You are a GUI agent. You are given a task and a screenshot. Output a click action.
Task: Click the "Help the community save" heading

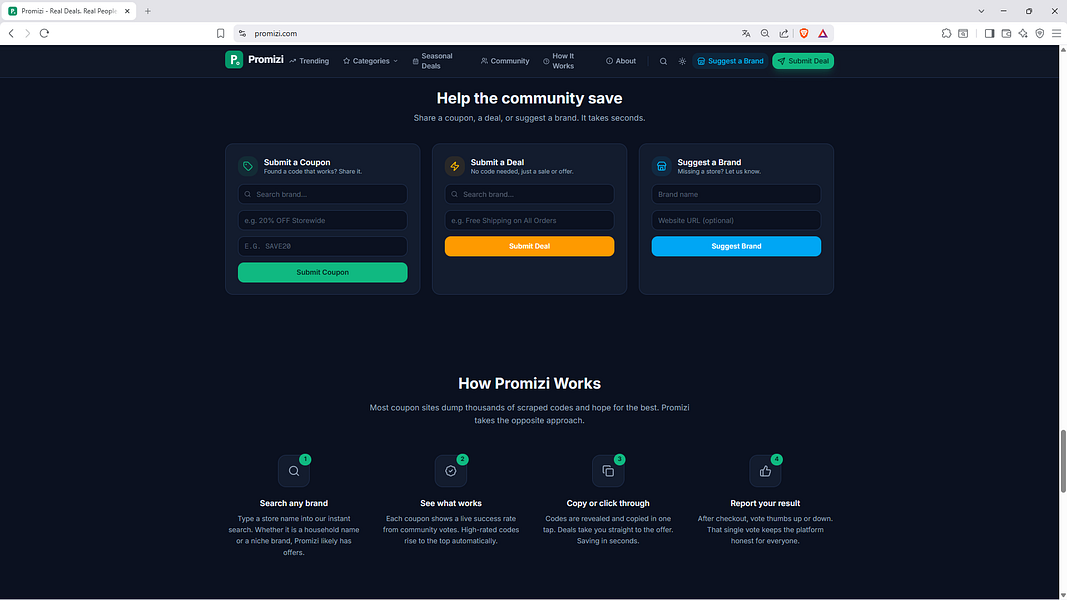[x=529, y=98]
